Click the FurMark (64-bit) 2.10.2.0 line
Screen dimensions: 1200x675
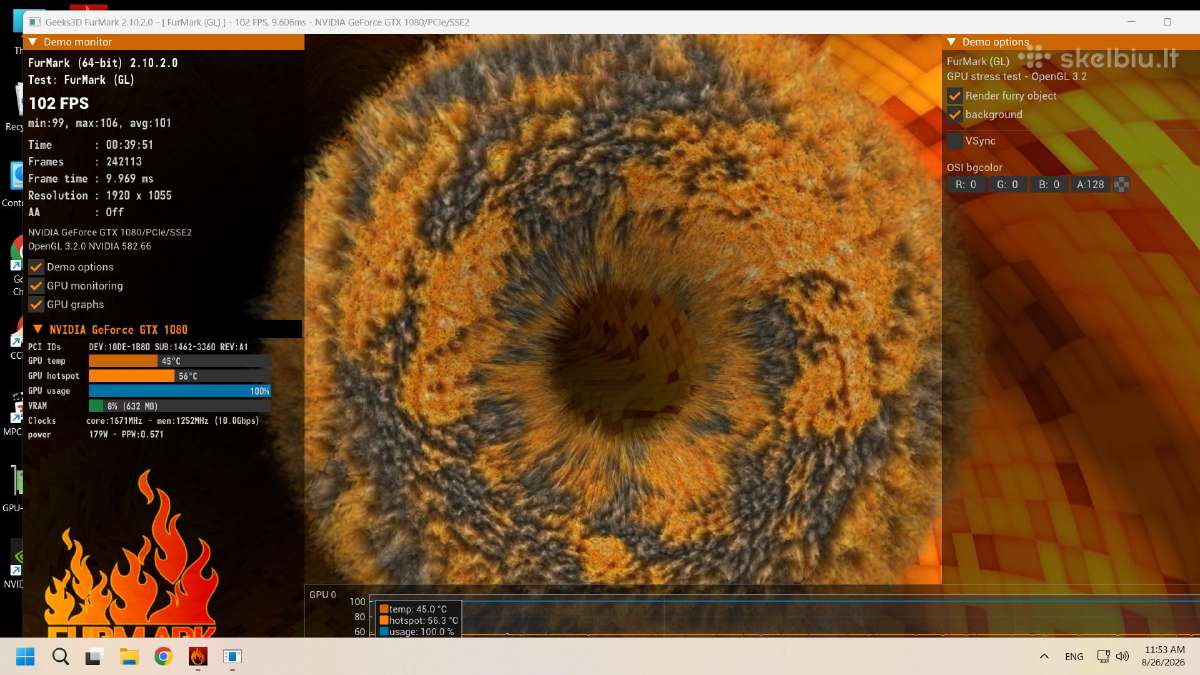point(103,63)
